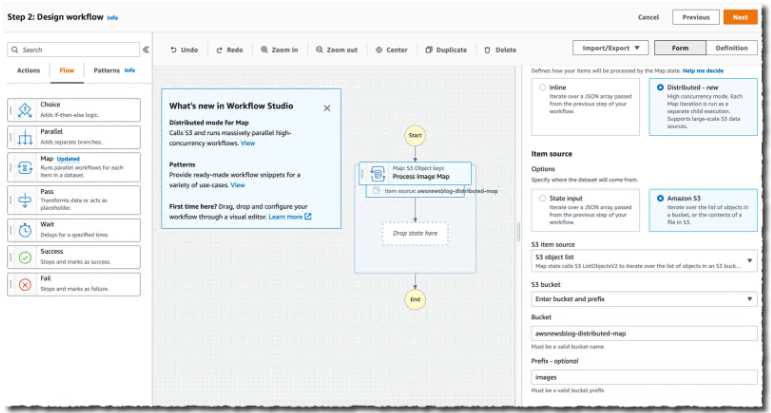
Task: Close the What's new popup
Action: [326, 107]
